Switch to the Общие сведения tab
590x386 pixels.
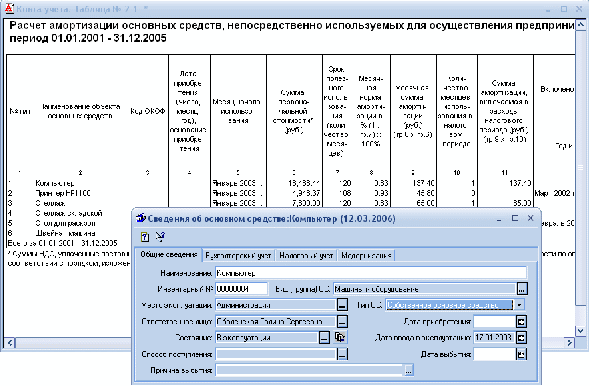[x=169, y=255]
